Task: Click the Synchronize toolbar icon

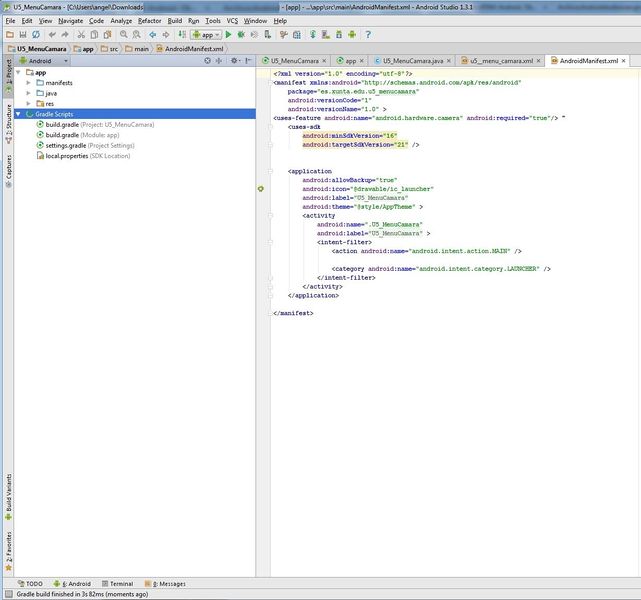Action: coord(36,35)
